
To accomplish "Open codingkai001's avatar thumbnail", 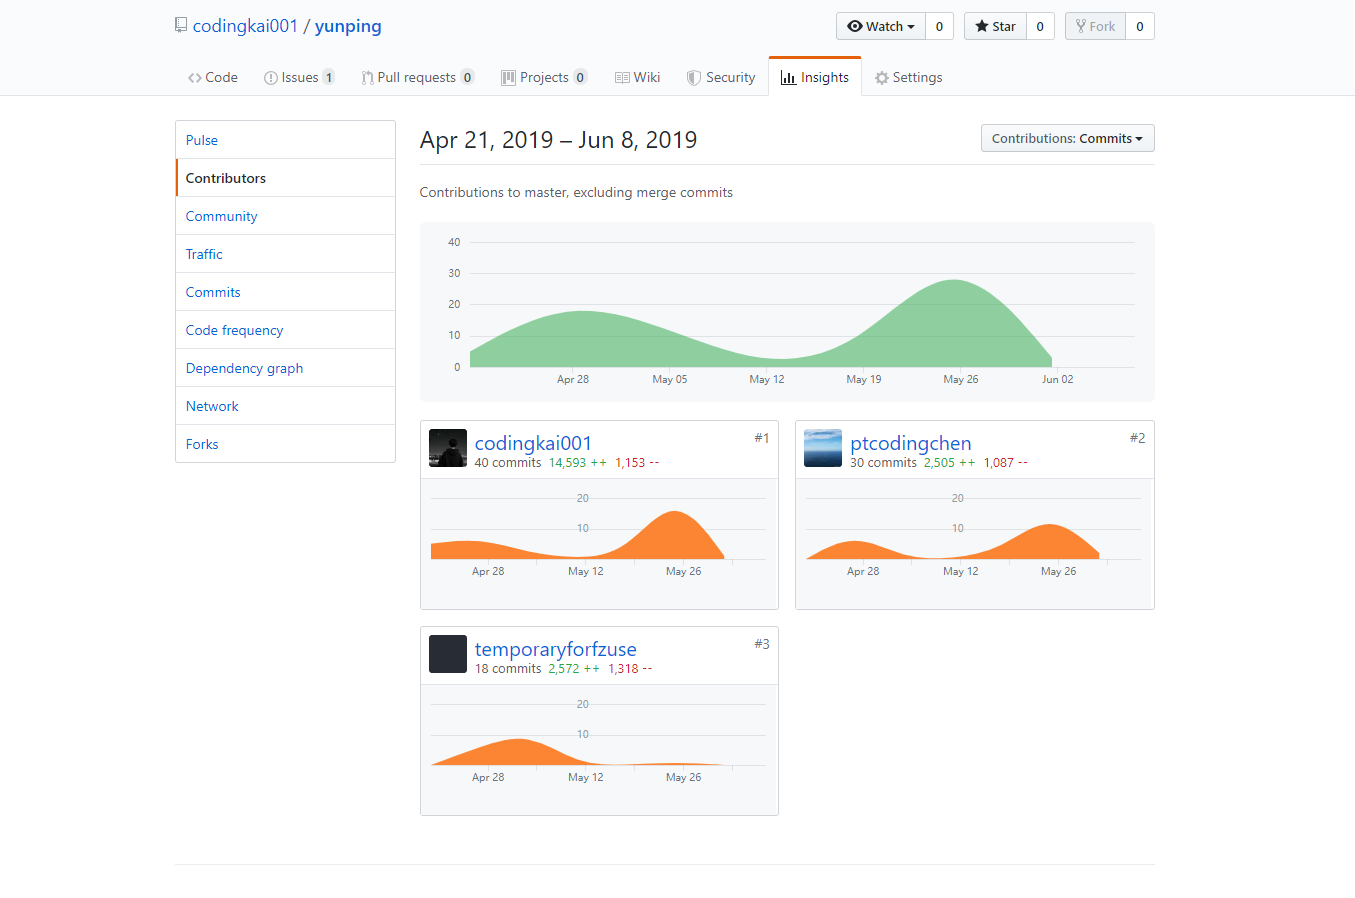I will [447, 448].
